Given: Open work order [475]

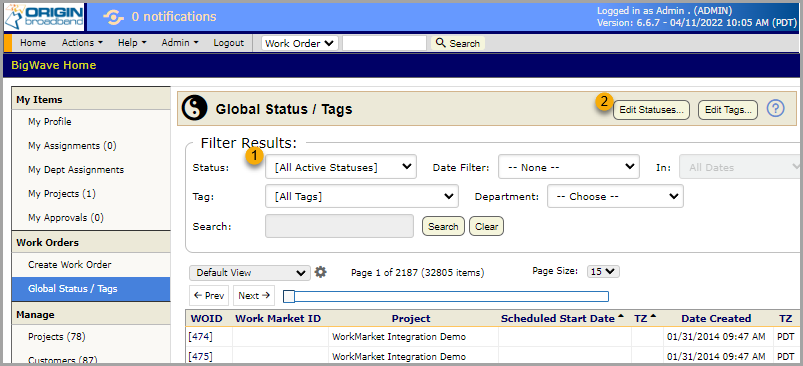Looking at the screenshot, I should 200,356.
